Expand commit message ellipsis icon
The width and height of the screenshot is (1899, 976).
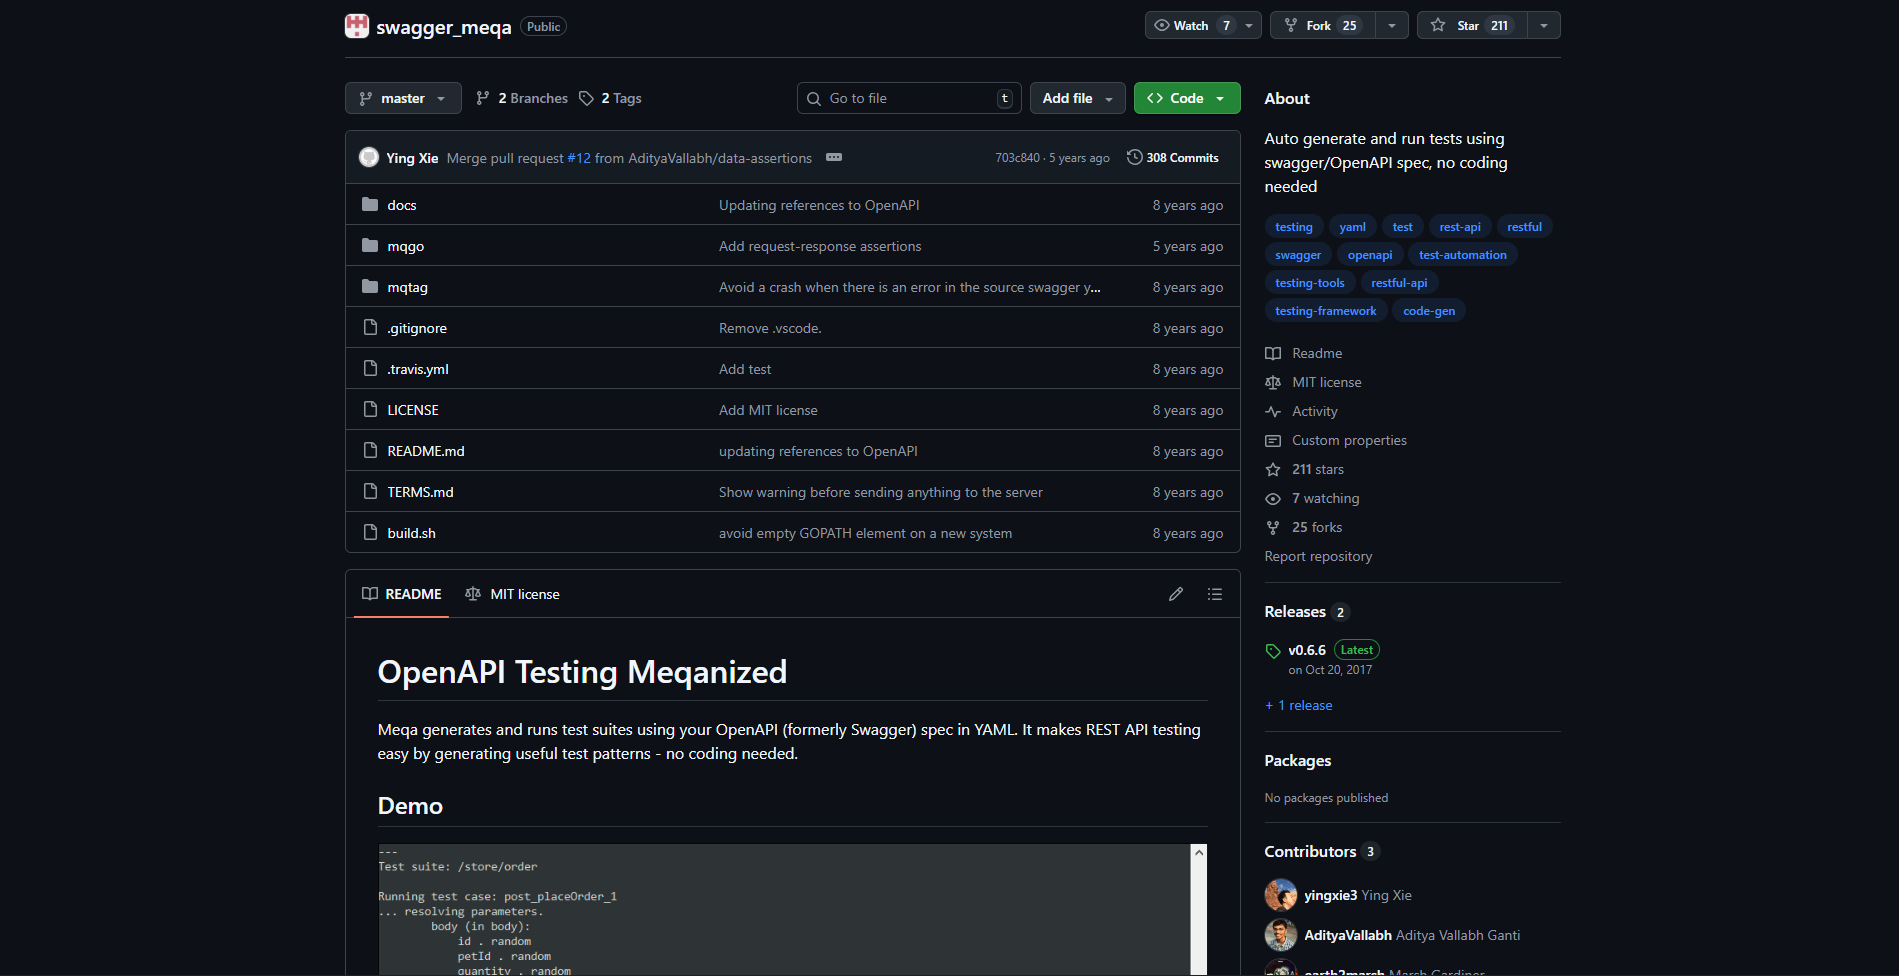pos(834,157)
